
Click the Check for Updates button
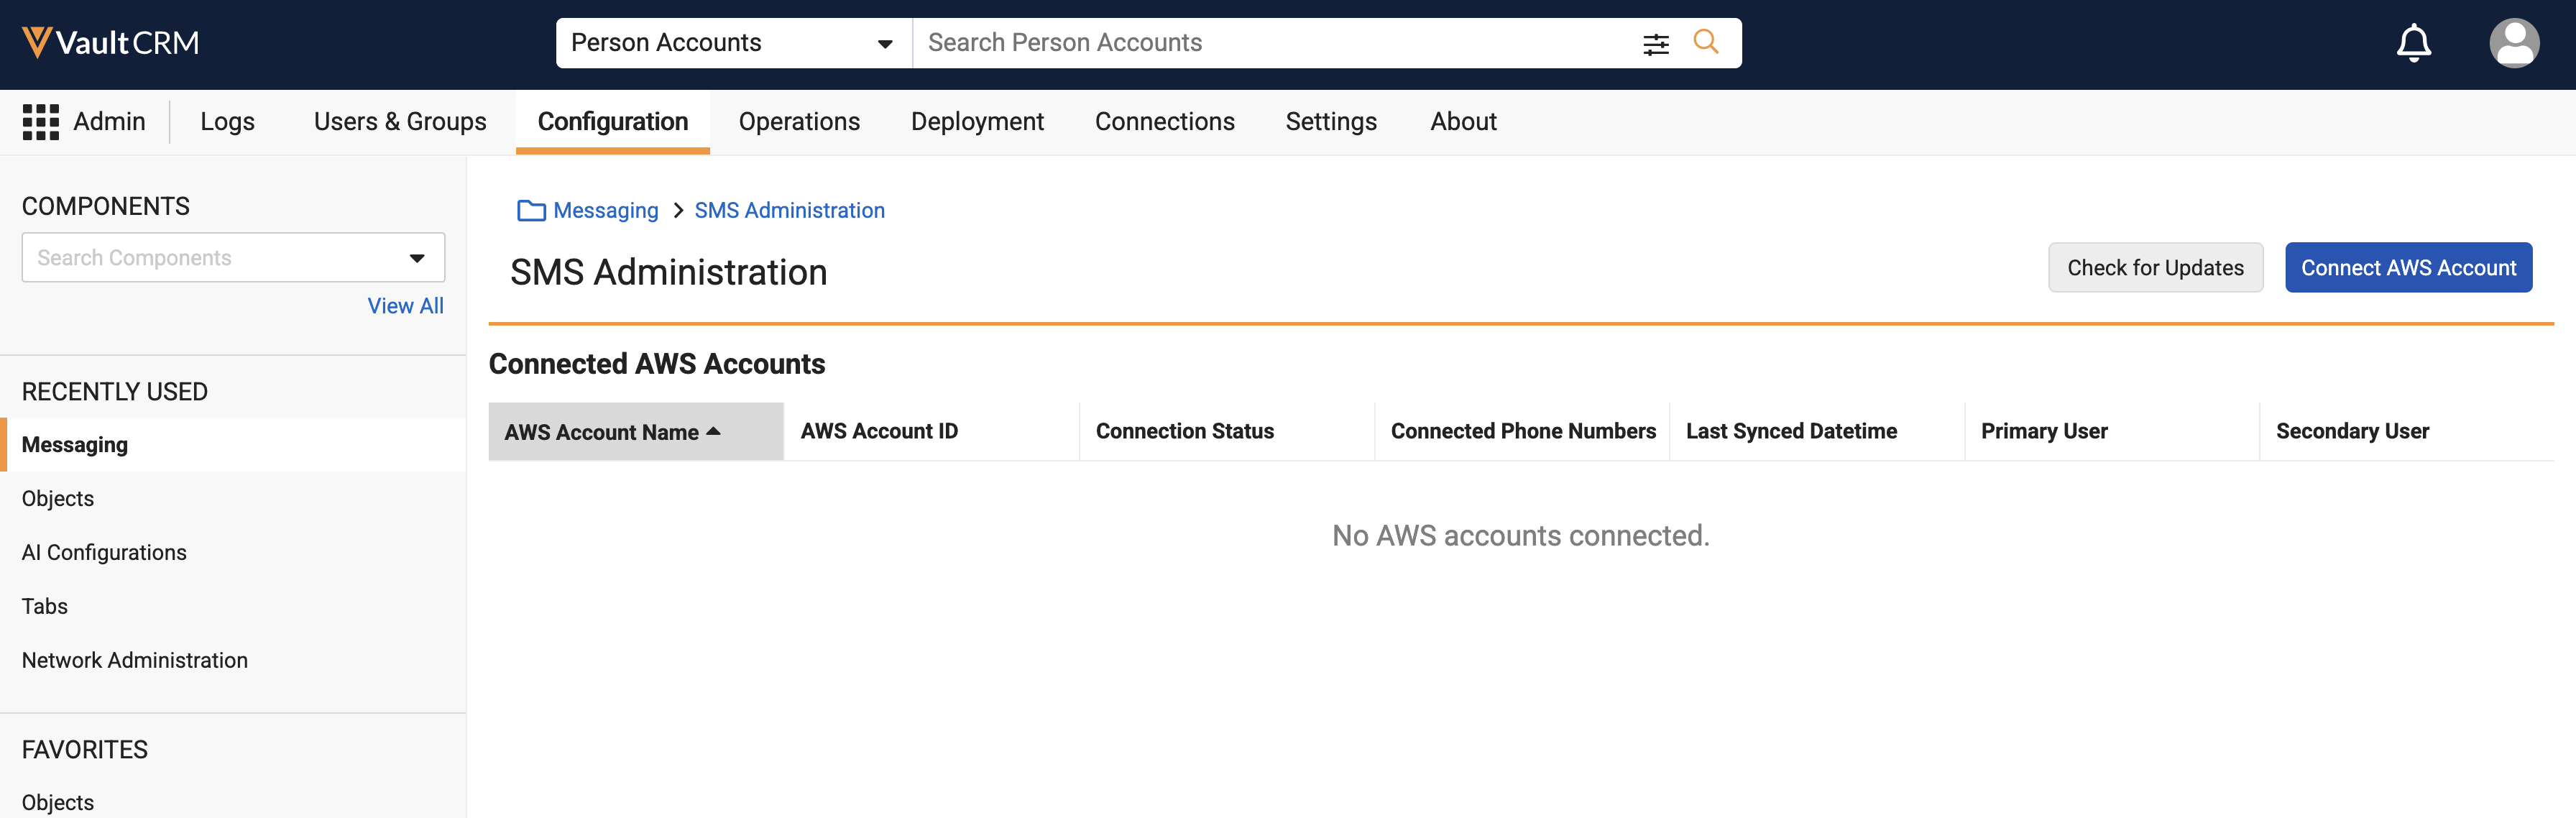point(2155,267)
